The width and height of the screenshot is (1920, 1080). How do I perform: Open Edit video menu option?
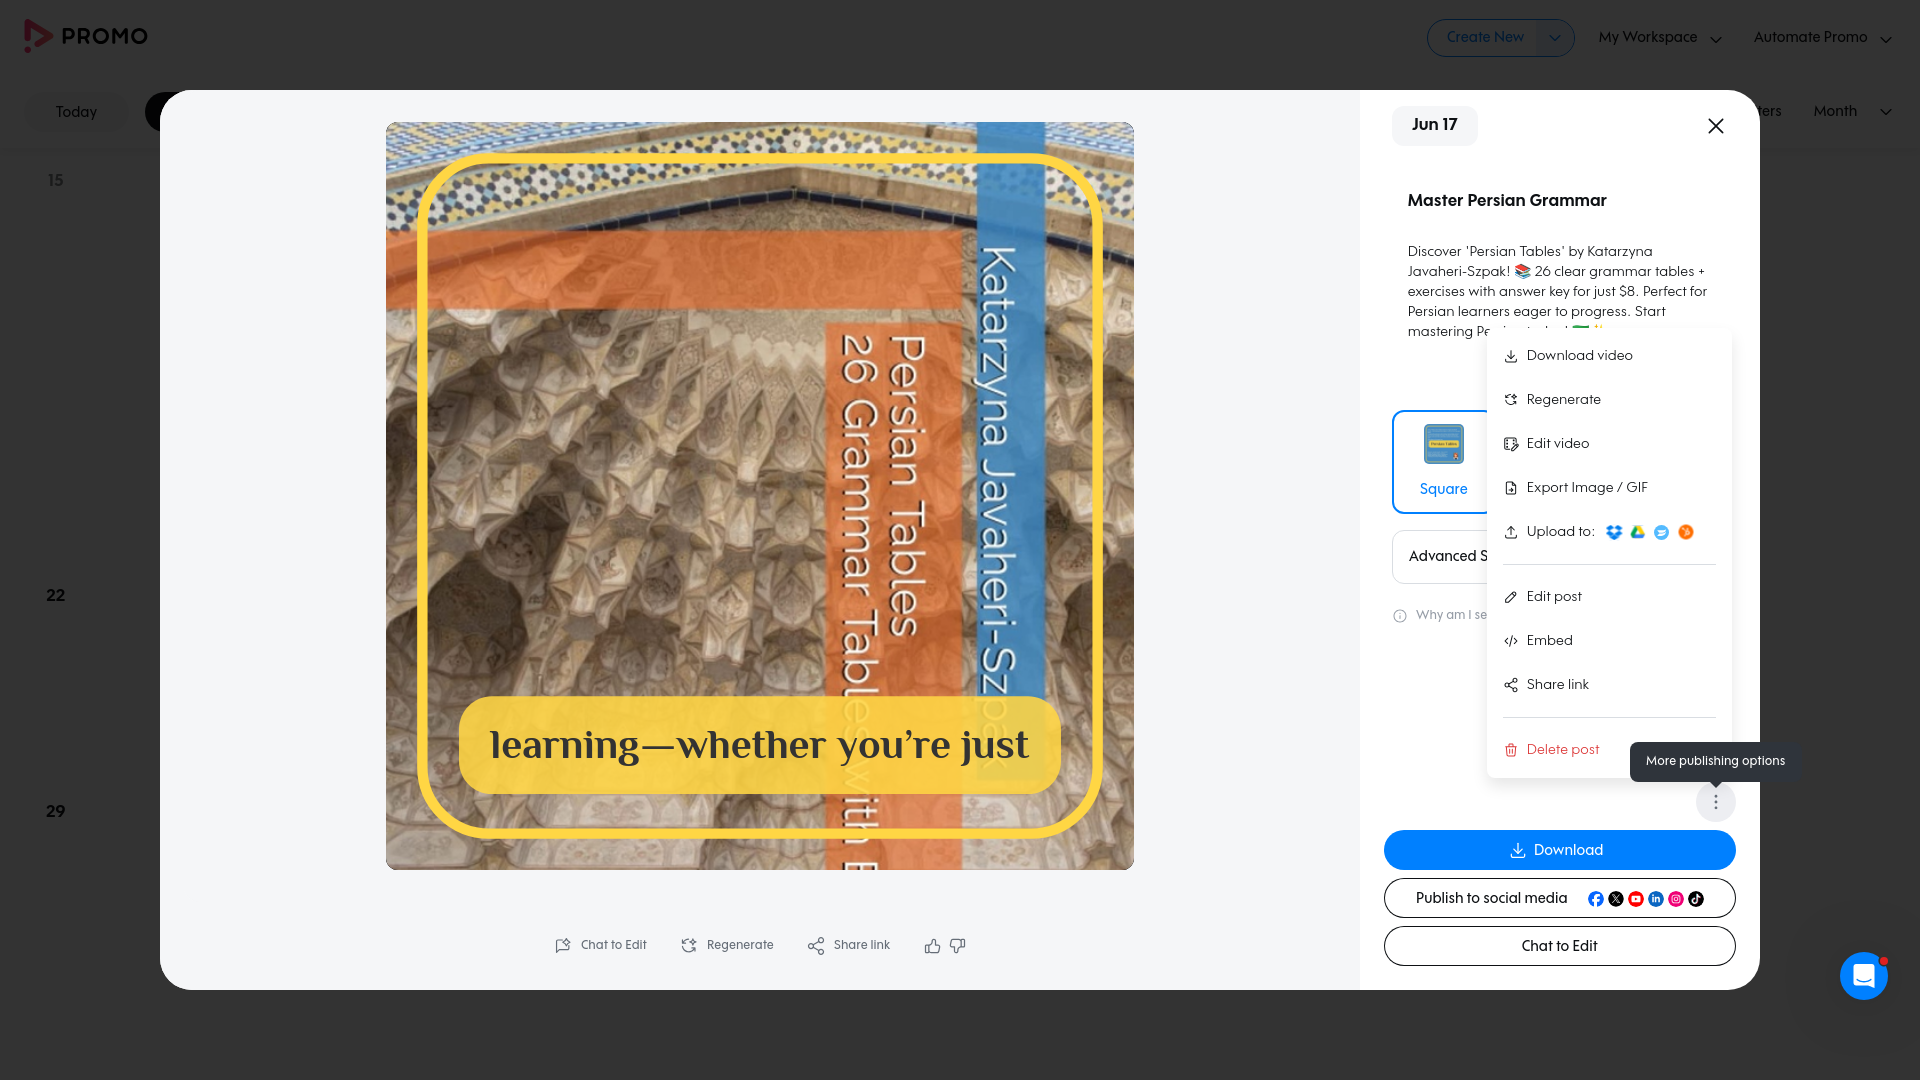[x=1546, y=444]
